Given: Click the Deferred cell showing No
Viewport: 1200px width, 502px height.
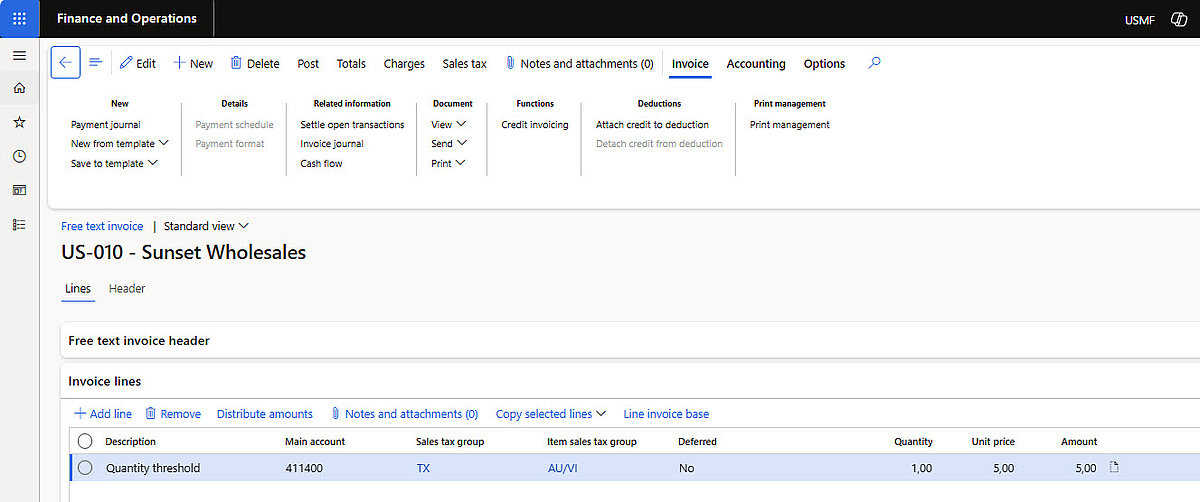Looking at the screenshot, I should click(686, 467).
